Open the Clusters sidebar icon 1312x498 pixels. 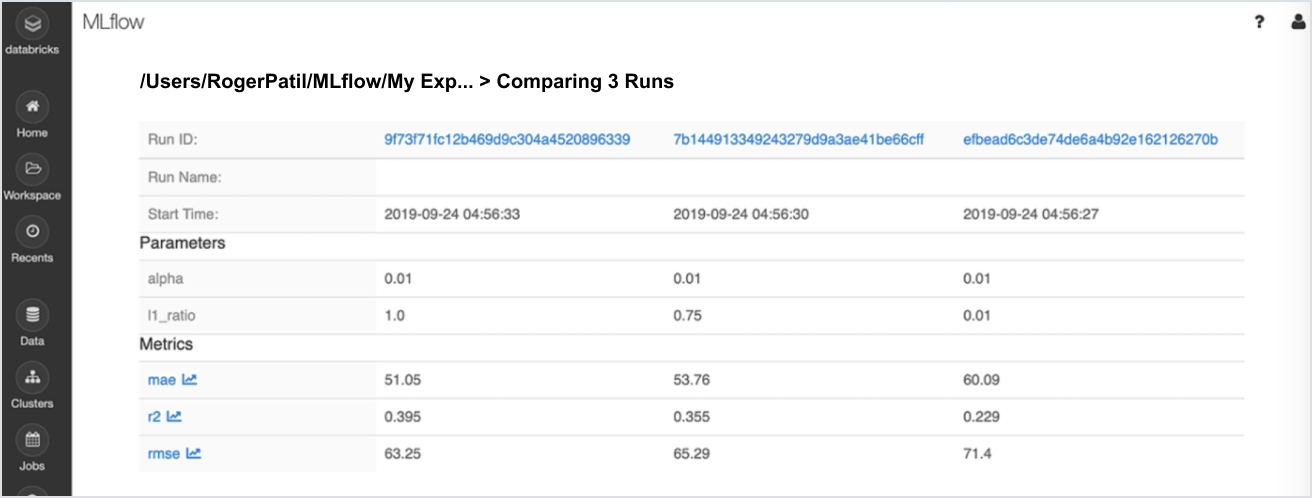pyautogui.click(x=32, y=377)
